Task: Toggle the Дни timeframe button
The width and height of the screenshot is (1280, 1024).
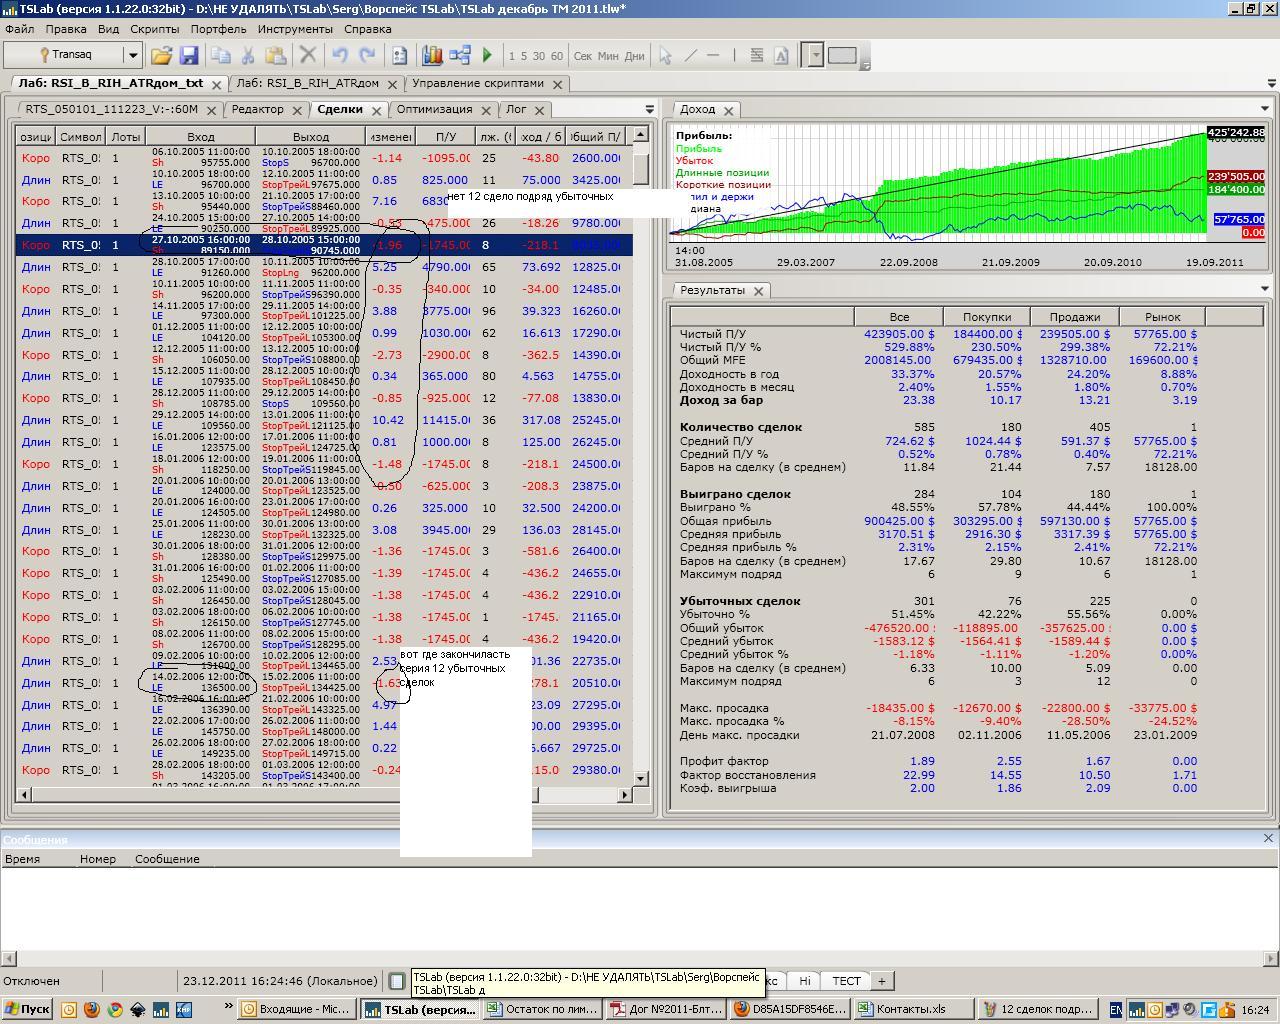Action: coord(634,56)
